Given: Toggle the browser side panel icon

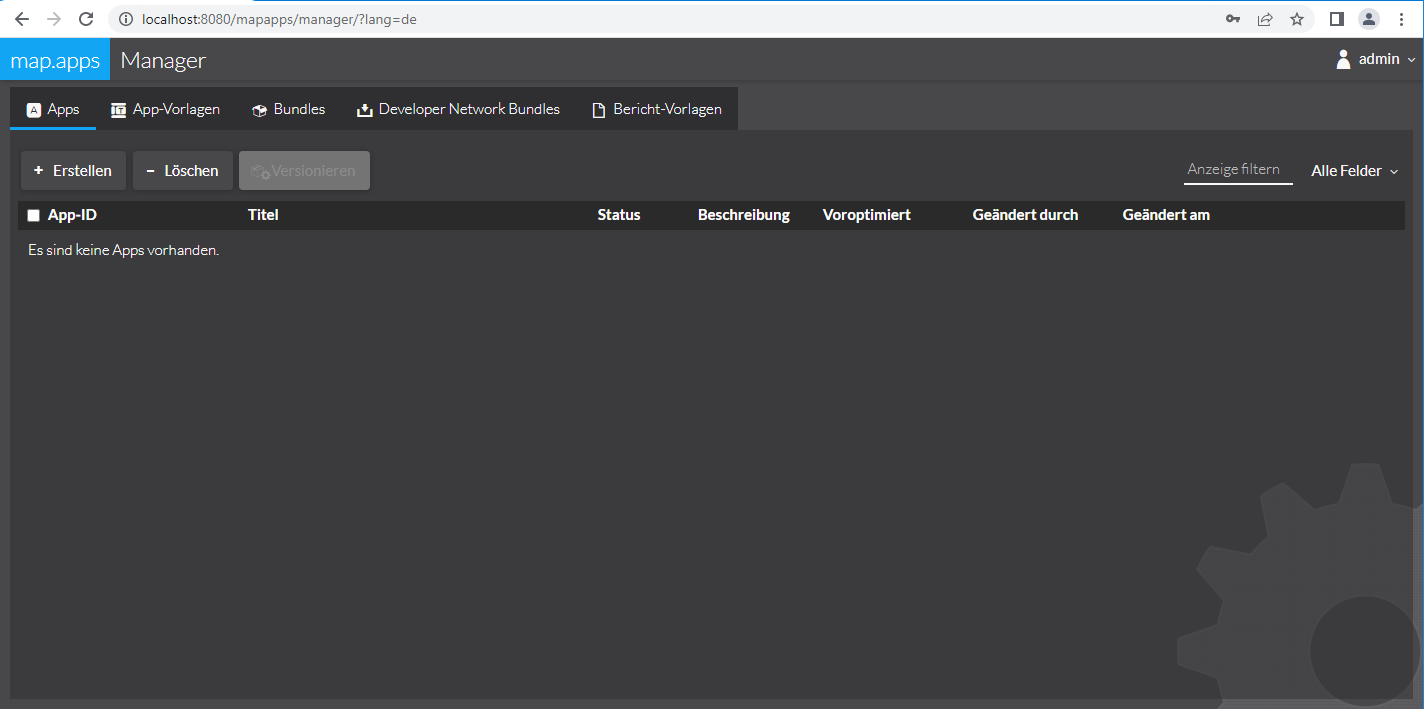Looking at the screenshot, I should pos(1336,19).
